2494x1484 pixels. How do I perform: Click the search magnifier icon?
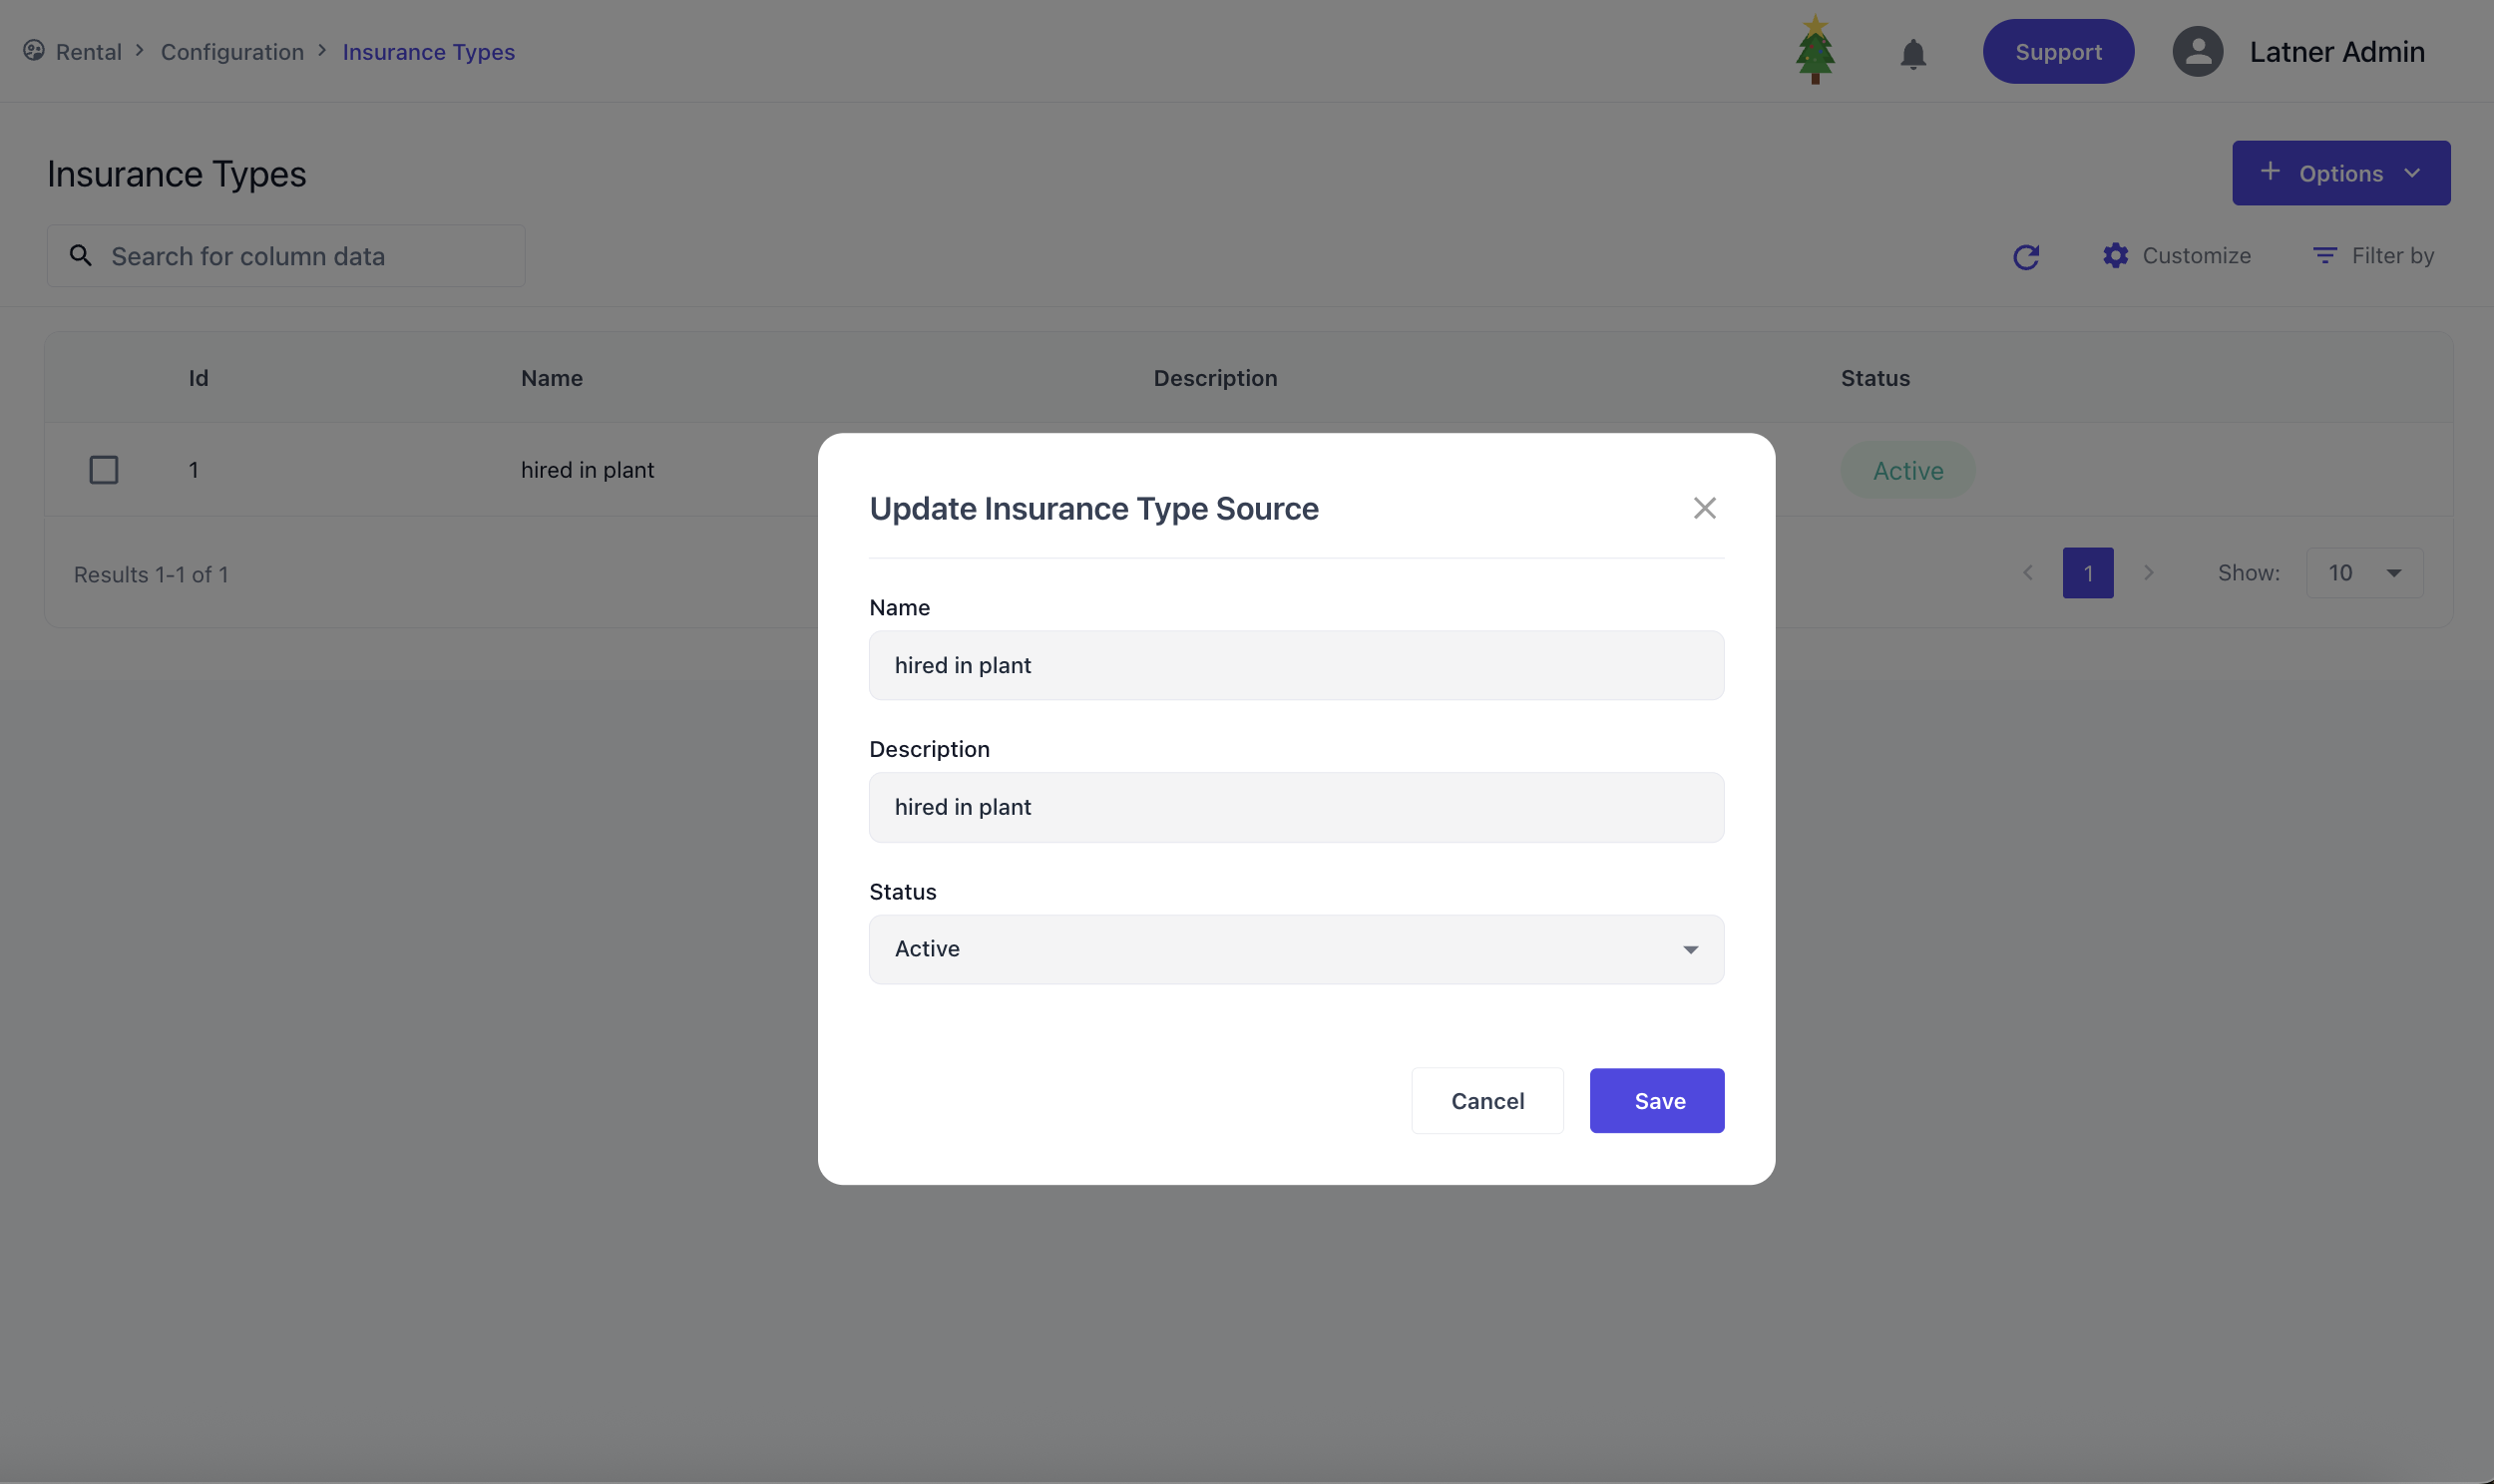(x=81, y=256)
